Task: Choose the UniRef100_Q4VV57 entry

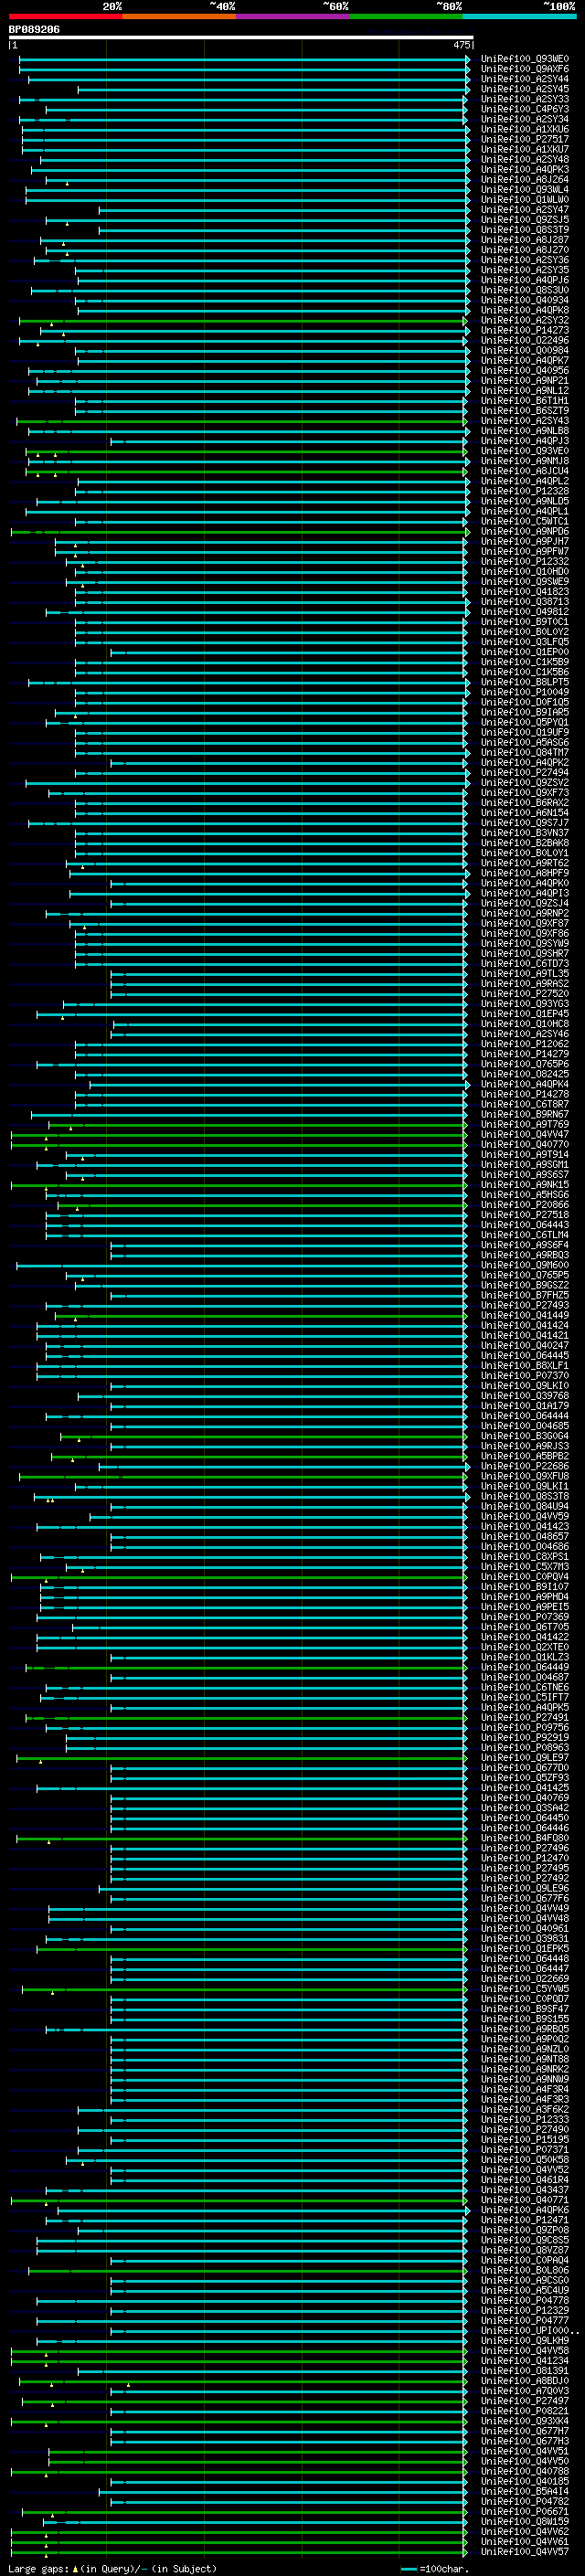Action: pos(525,2552)
